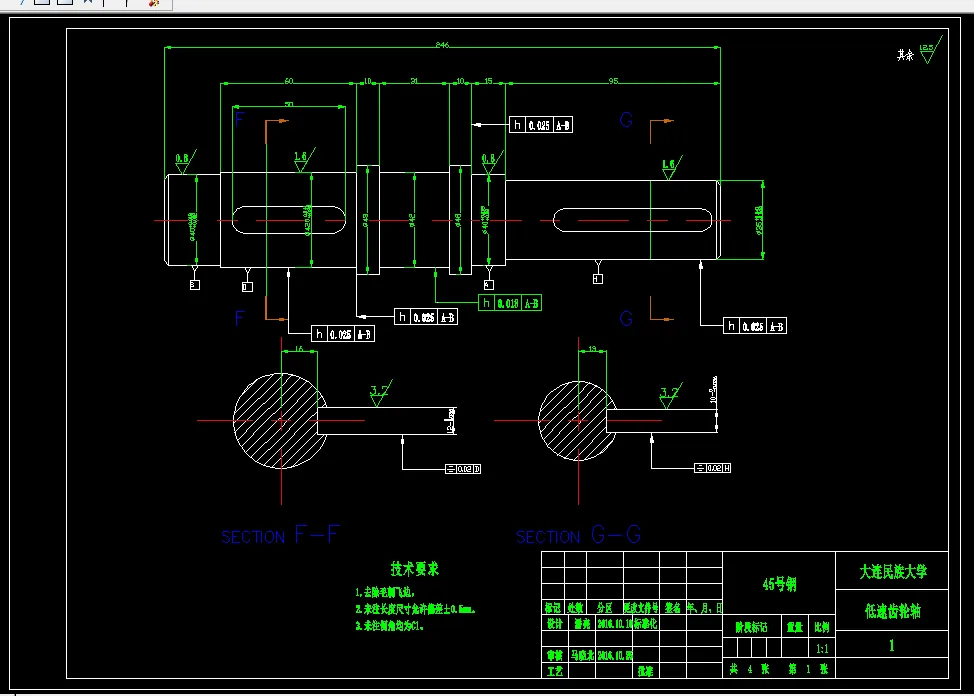Select the 31 length dimension
Viewport: 974px width, 696px height.
coord(414,81)
